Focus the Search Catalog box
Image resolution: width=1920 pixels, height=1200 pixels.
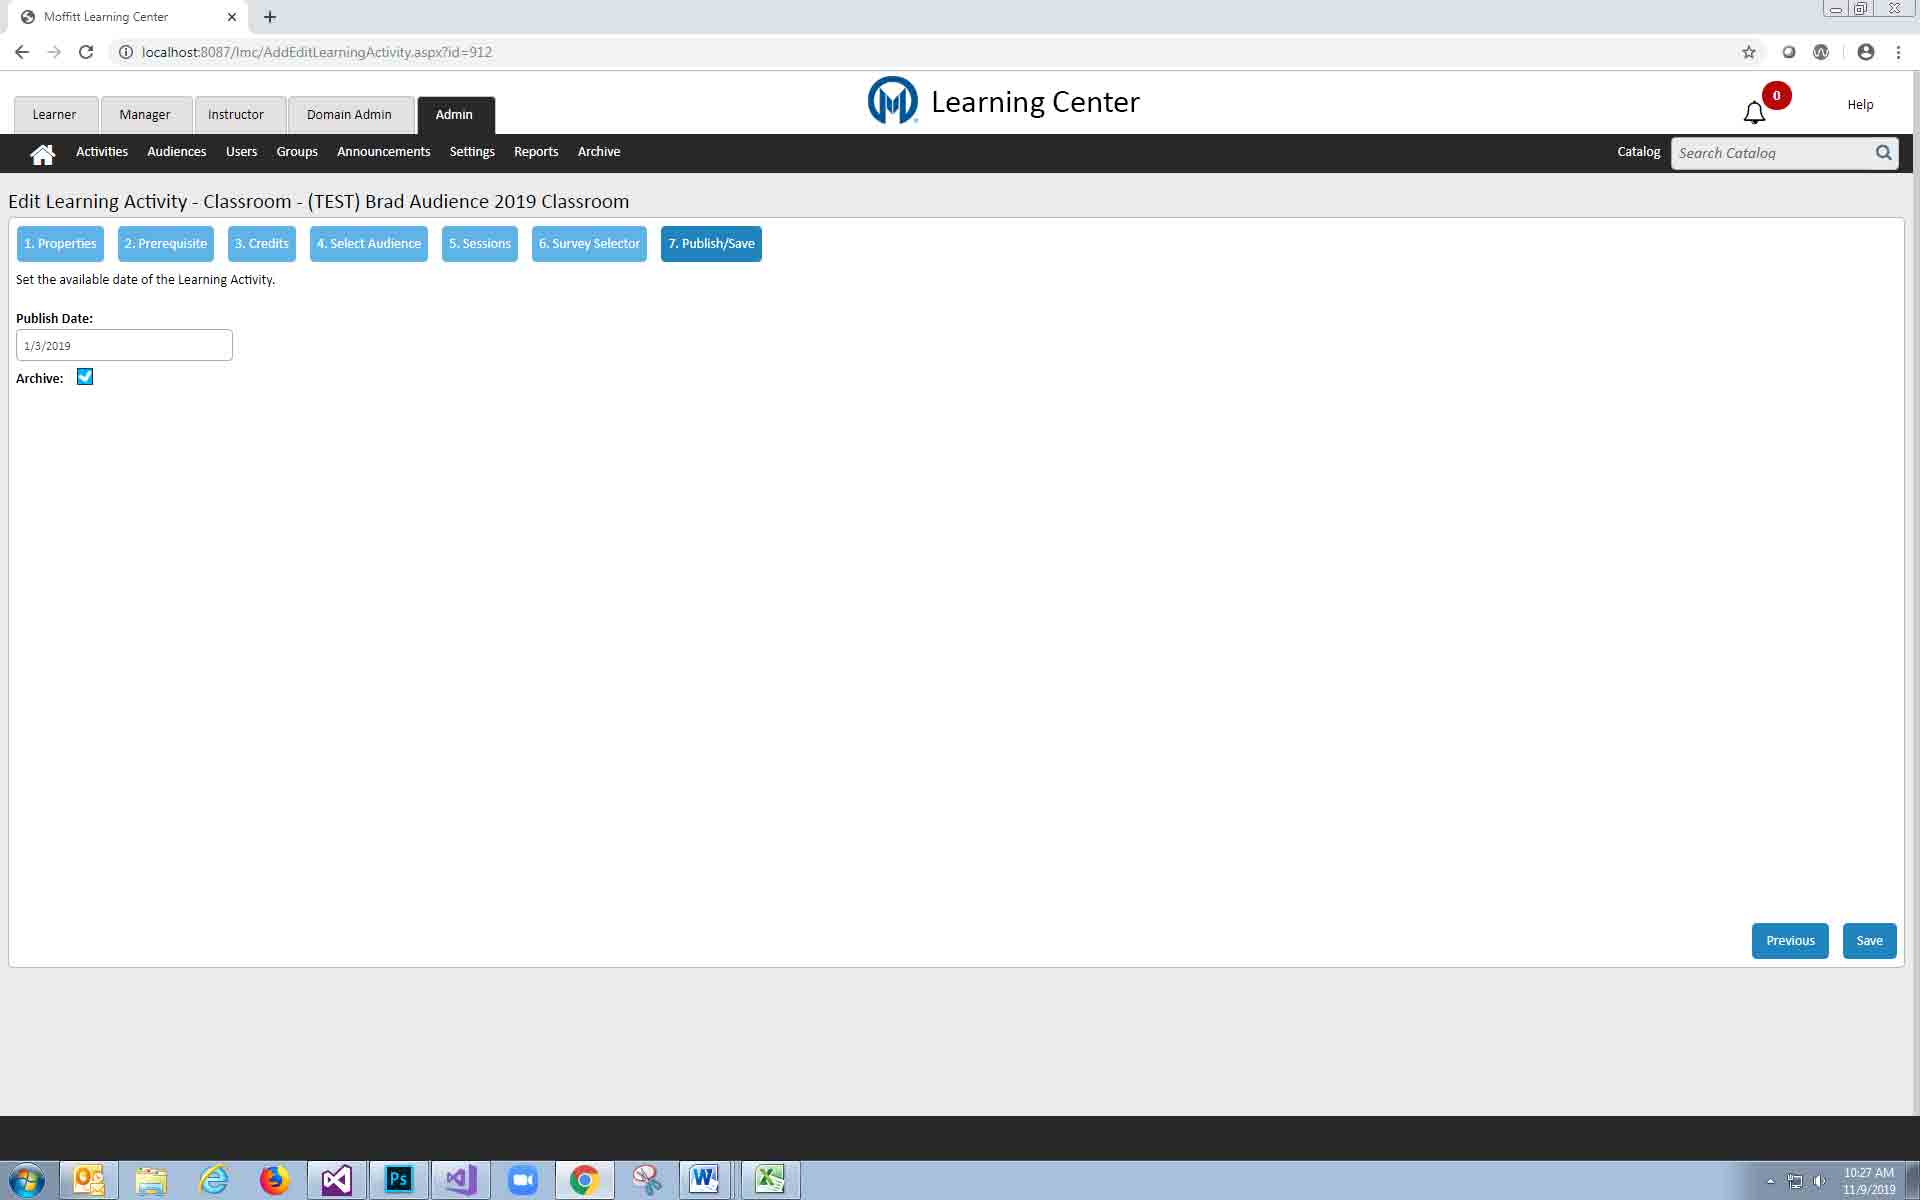point(1770,153)
